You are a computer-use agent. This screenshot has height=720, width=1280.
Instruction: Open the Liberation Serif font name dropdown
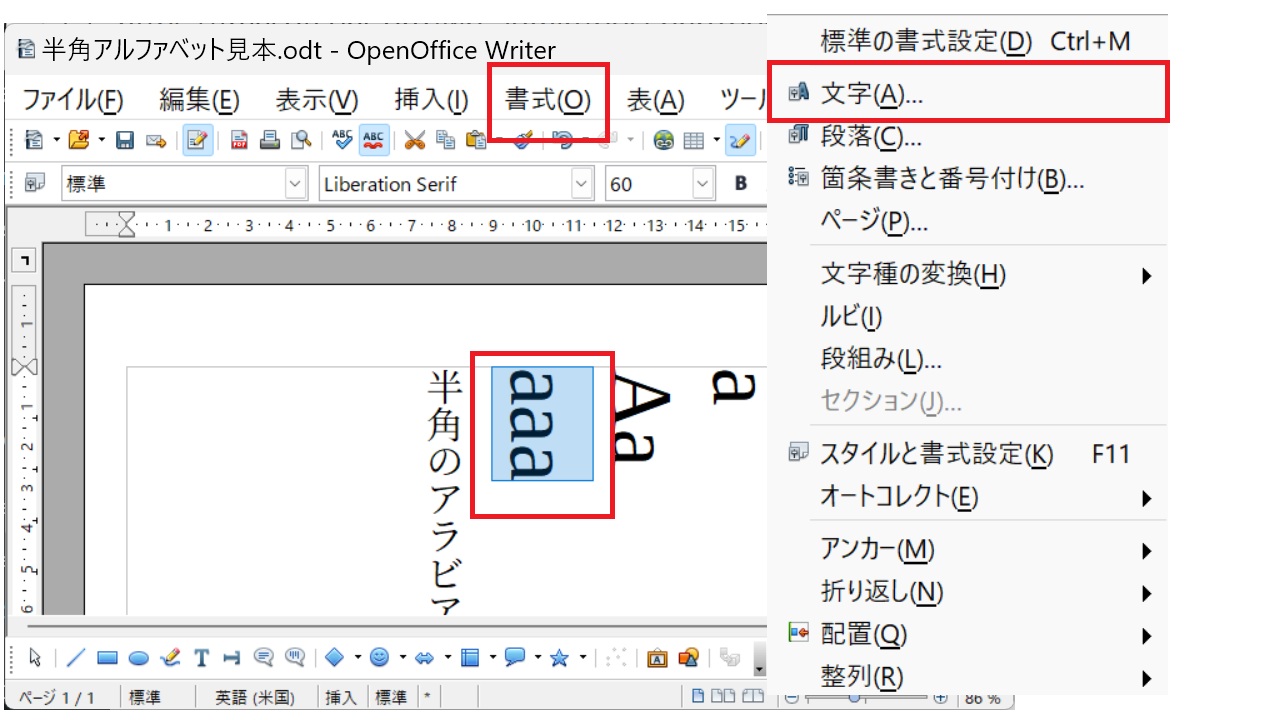pyautogui.click(x=581, y=183)
